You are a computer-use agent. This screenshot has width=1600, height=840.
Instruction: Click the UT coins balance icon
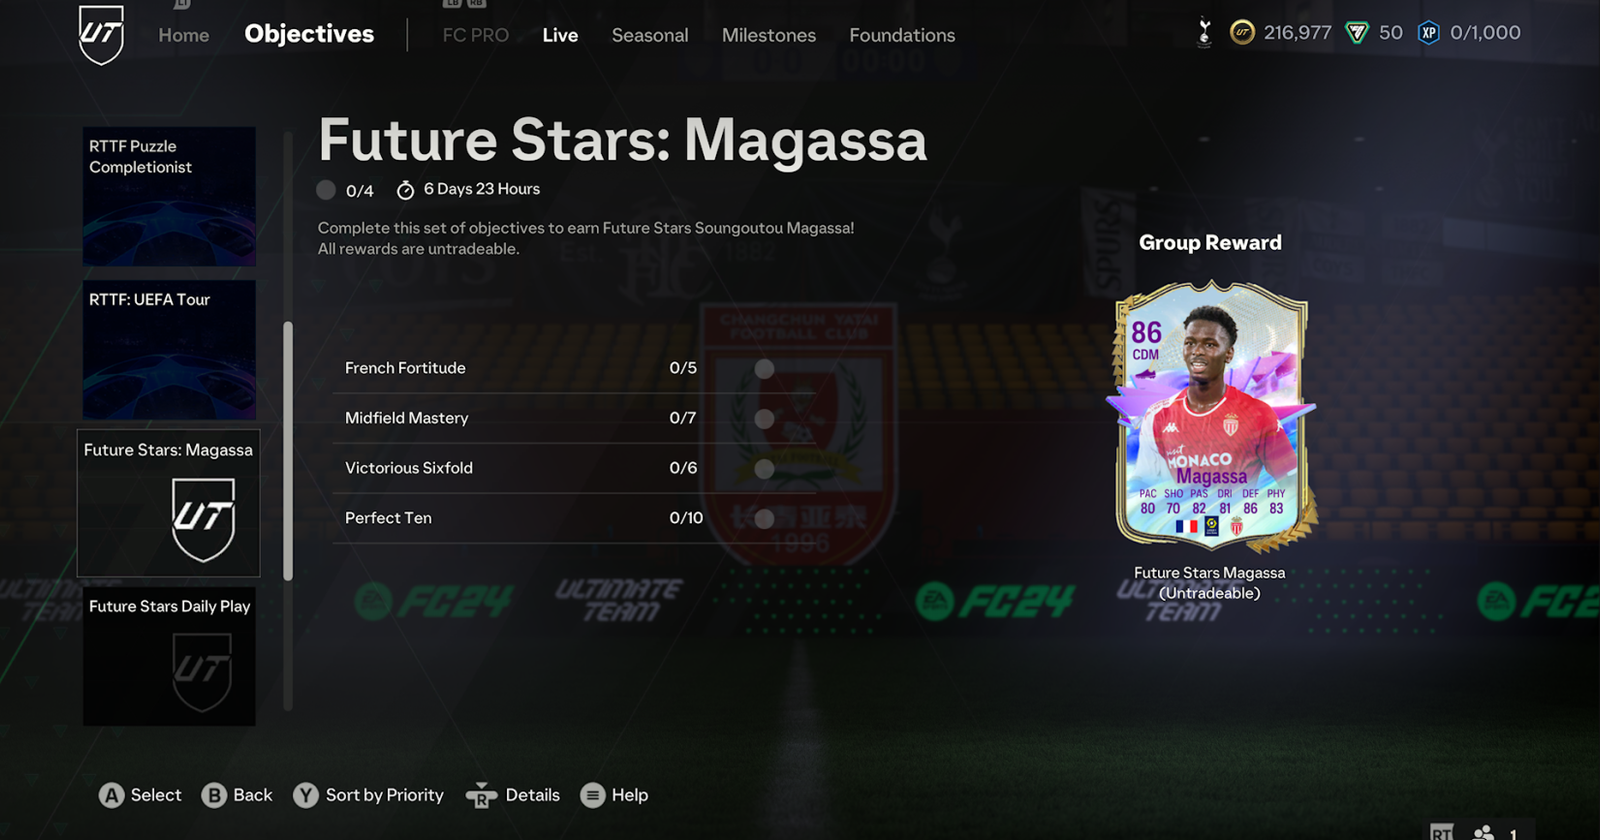1242,33
